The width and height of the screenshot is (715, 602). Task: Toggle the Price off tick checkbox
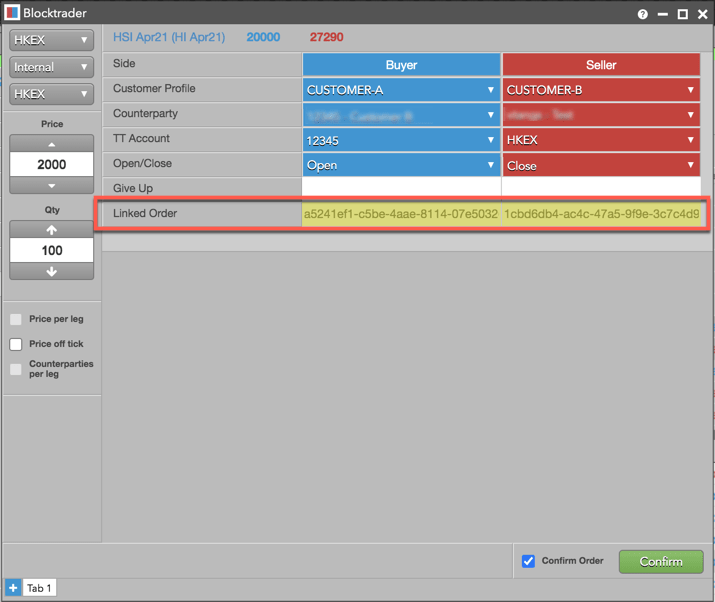[x=16, y=344]
